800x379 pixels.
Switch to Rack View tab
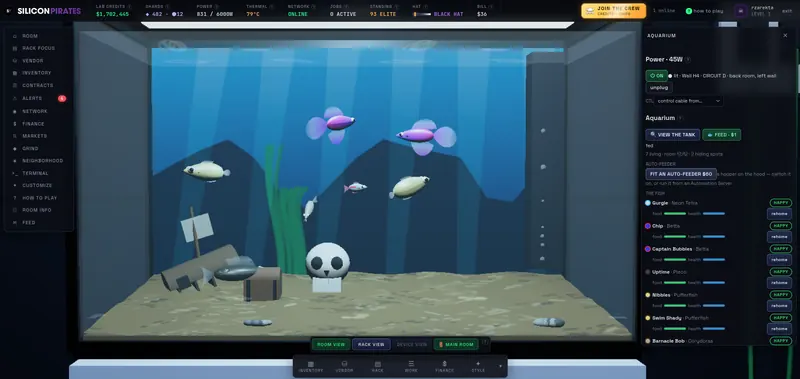tap(371, 344)
